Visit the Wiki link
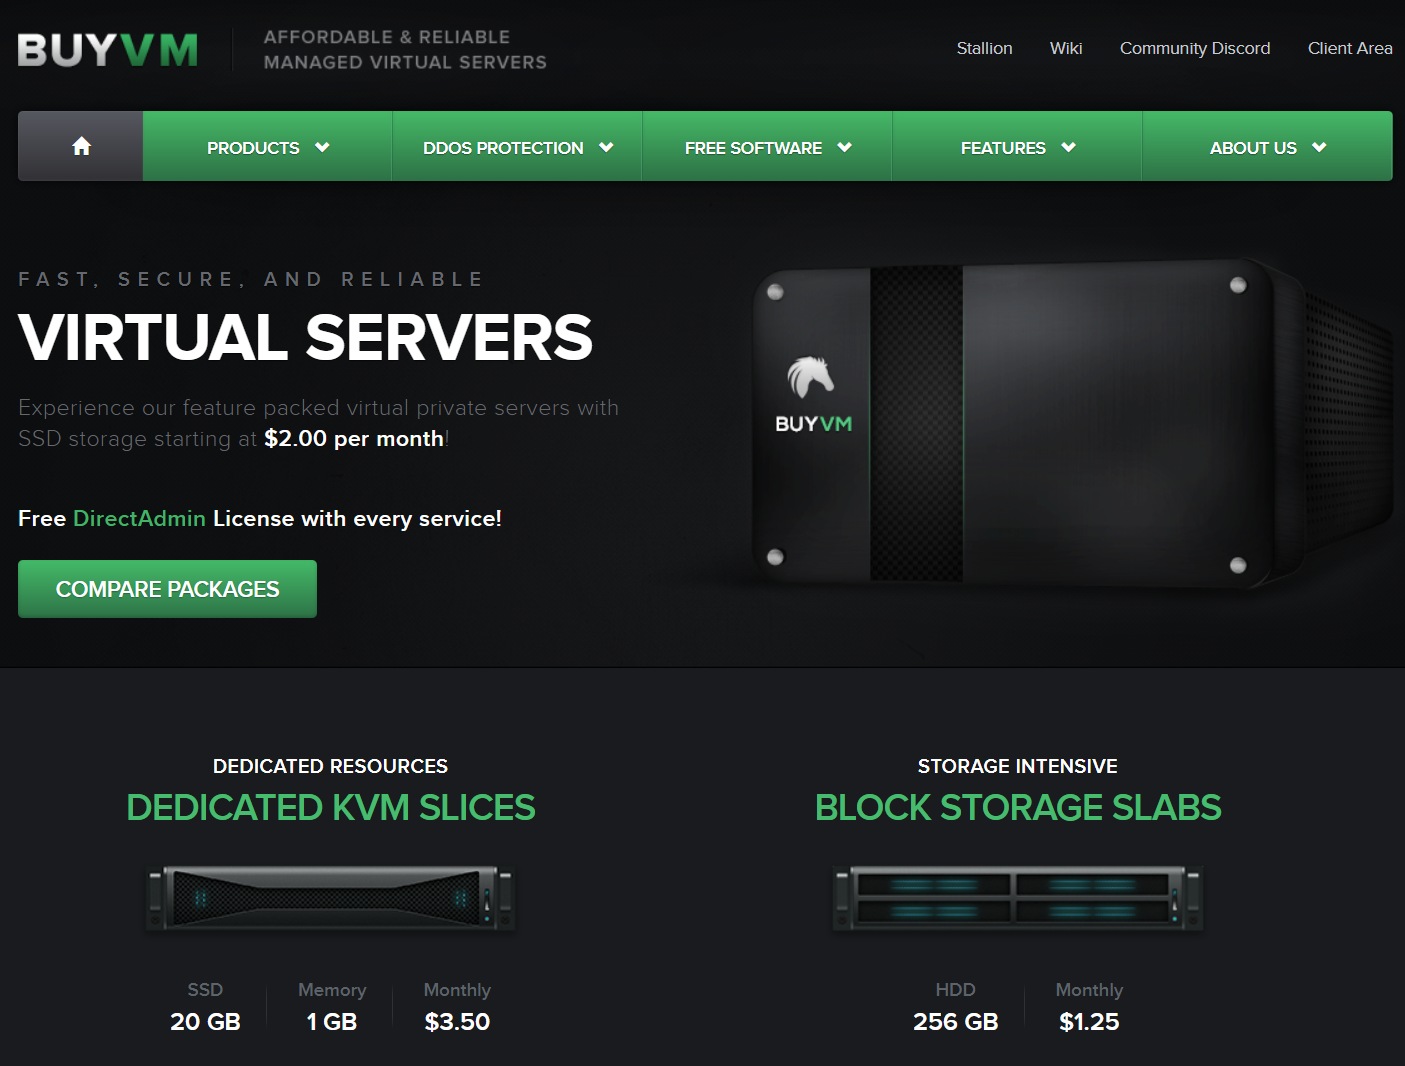 [x=1066, y=48]
